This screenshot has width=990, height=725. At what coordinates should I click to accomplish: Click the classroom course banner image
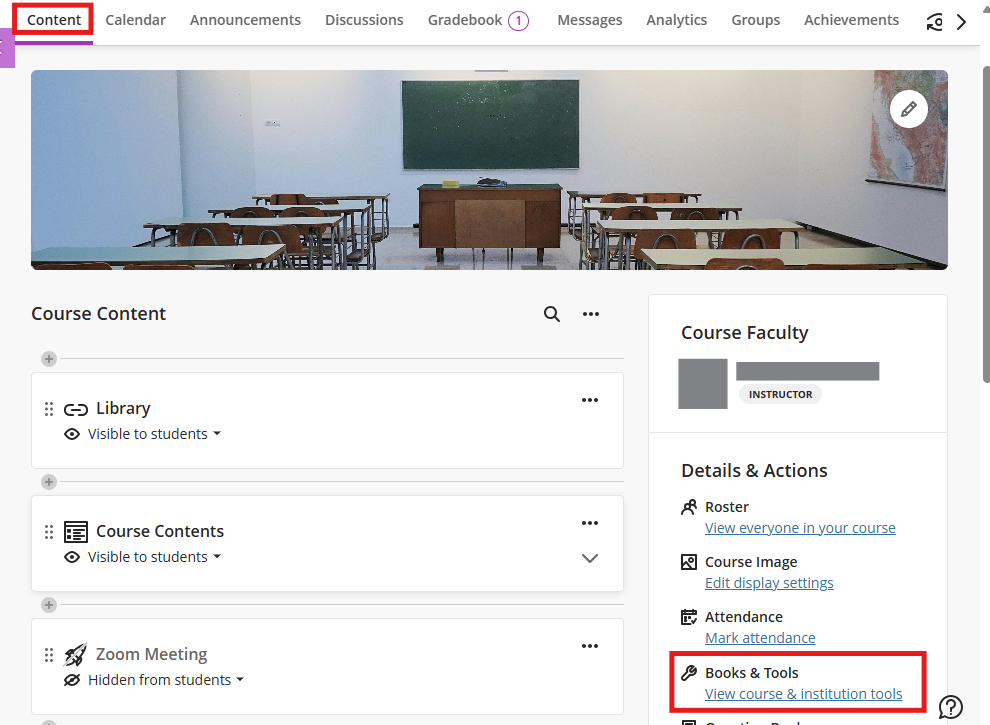pos(489,170)
